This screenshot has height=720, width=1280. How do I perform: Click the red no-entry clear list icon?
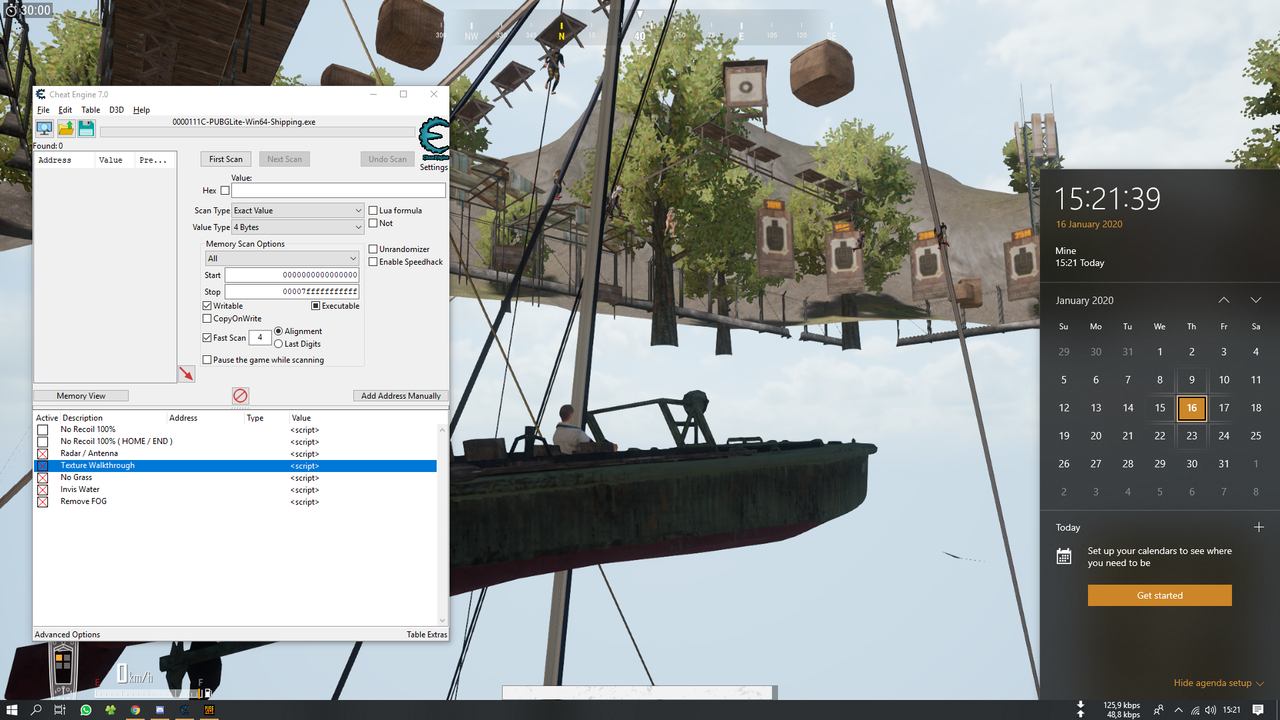(x=240, y=396)
